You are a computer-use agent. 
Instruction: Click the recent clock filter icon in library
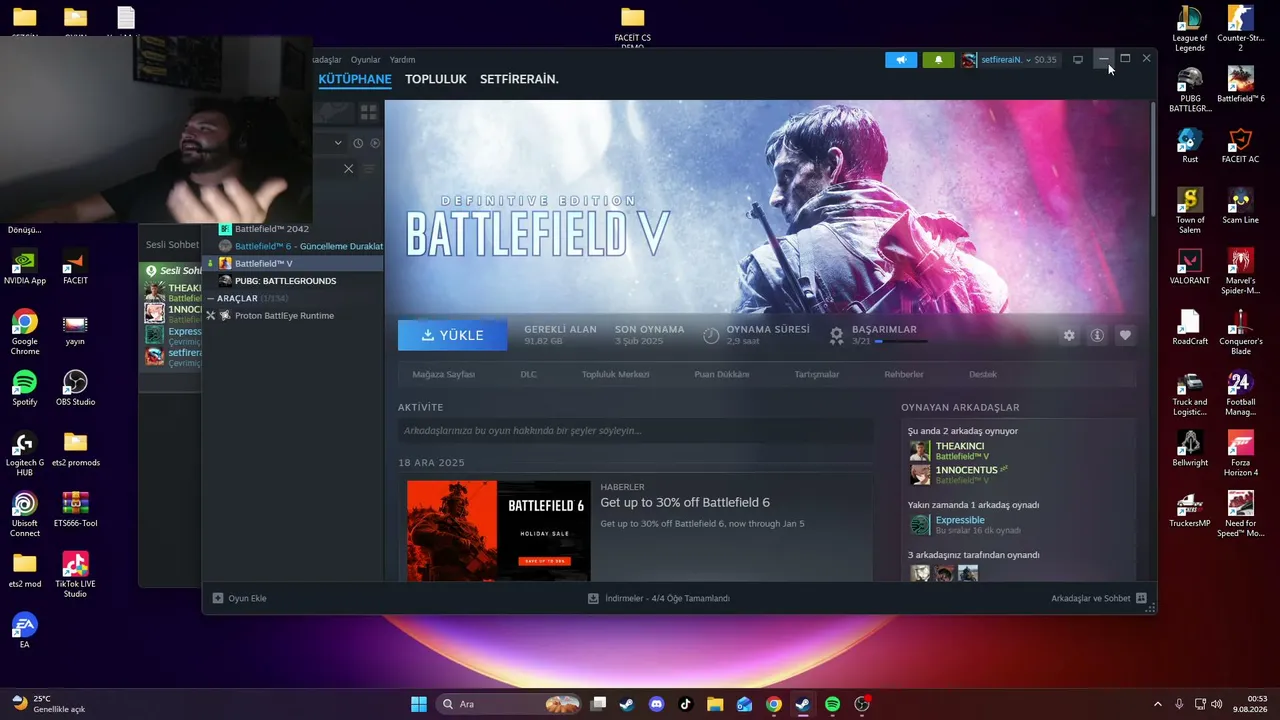click(x=358, y=143)
